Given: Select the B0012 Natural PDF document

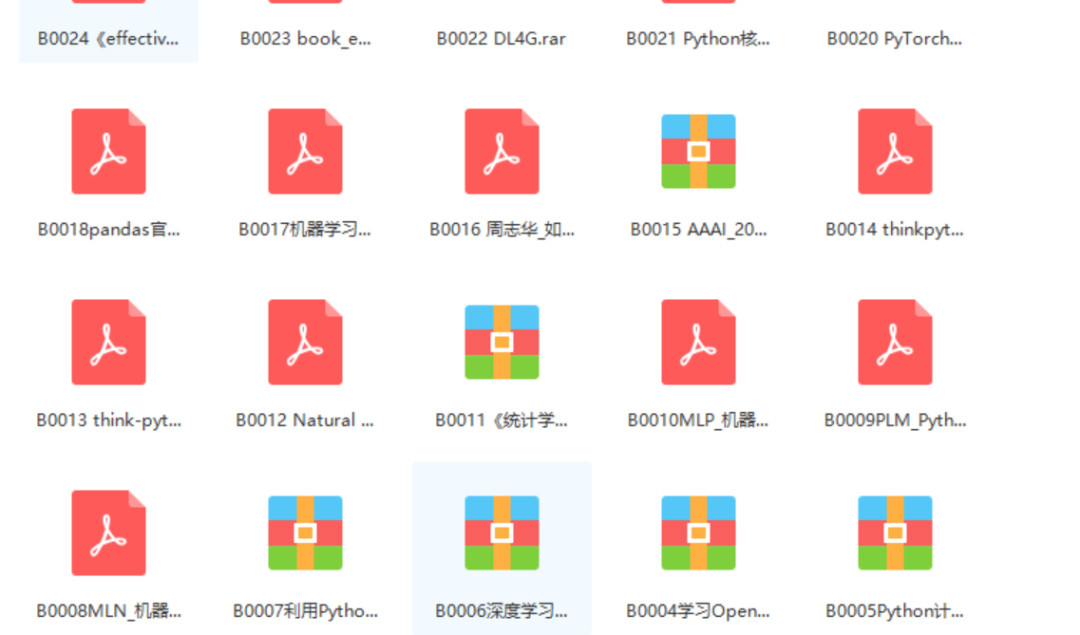Looking at the screenshot, I should point(305,341).
